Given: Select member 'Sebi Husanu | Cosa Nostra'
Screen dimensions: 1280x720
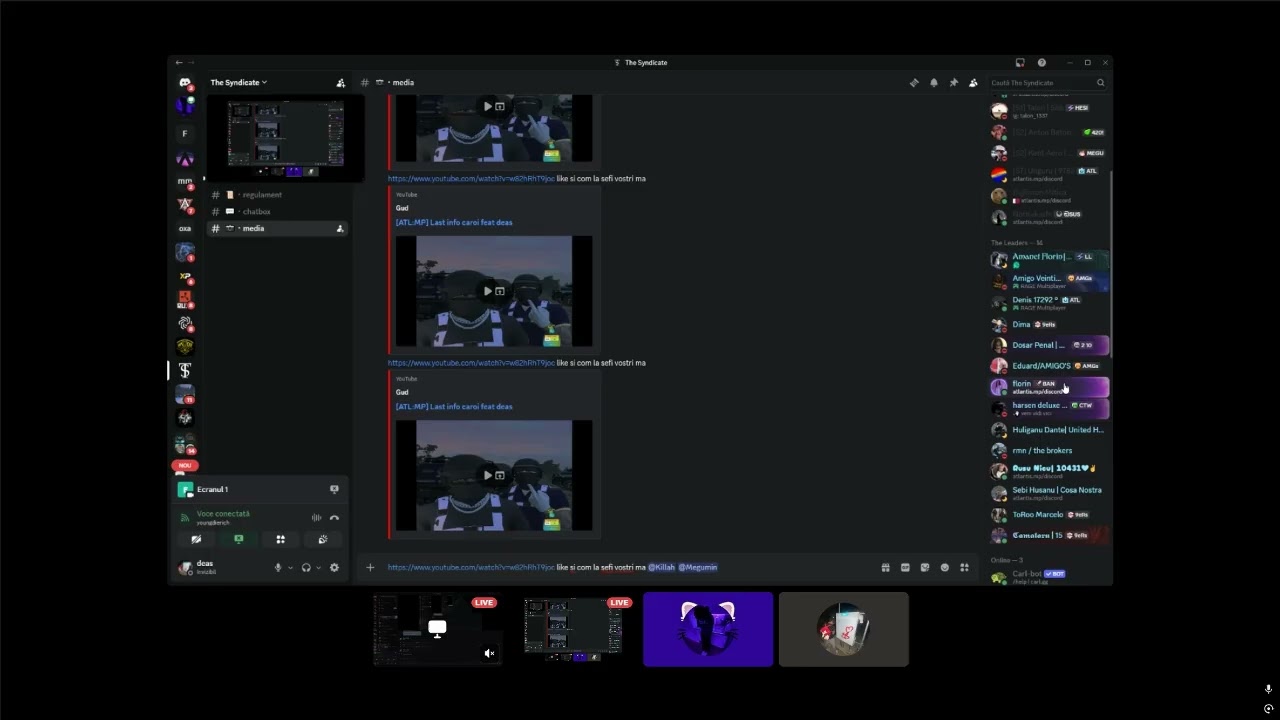Looking at the screenshot, I should 1048,493.
